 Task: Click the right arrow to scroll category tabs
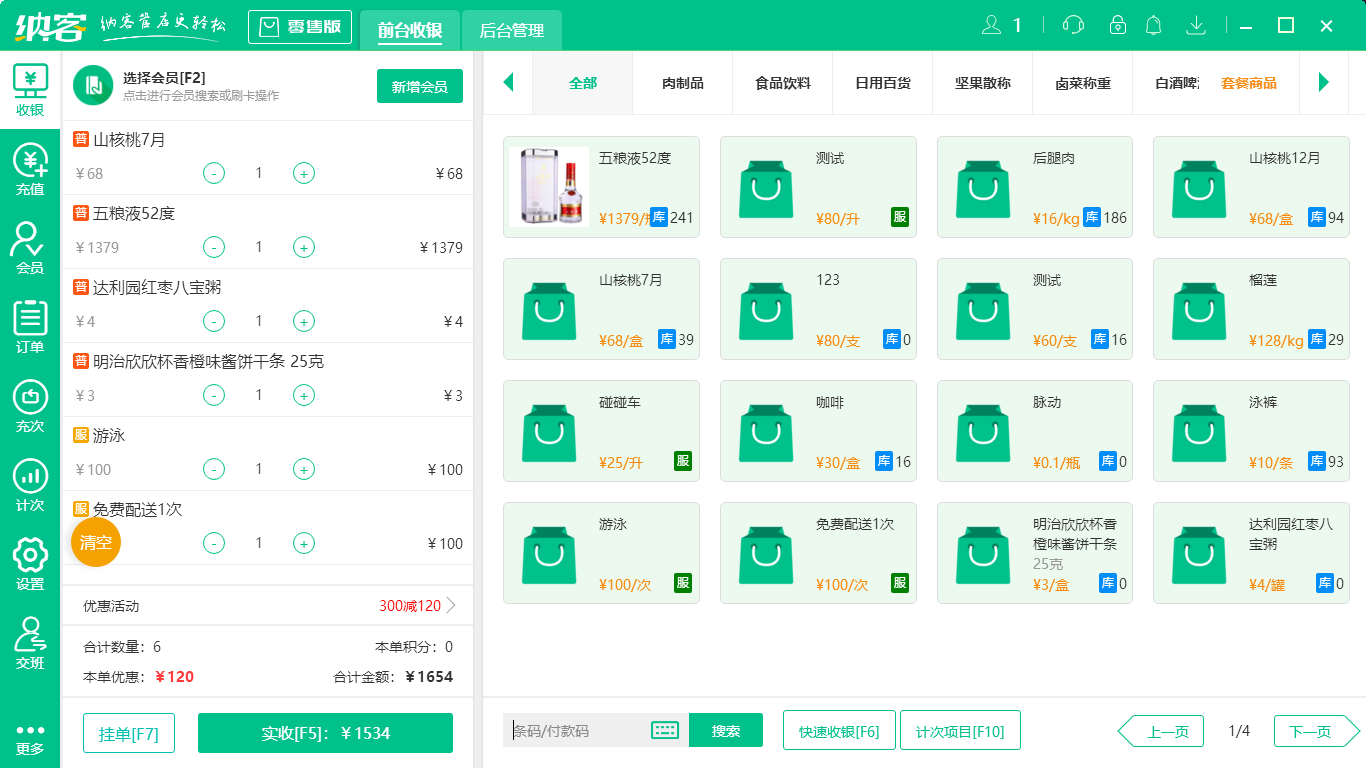coord(1325,84)
